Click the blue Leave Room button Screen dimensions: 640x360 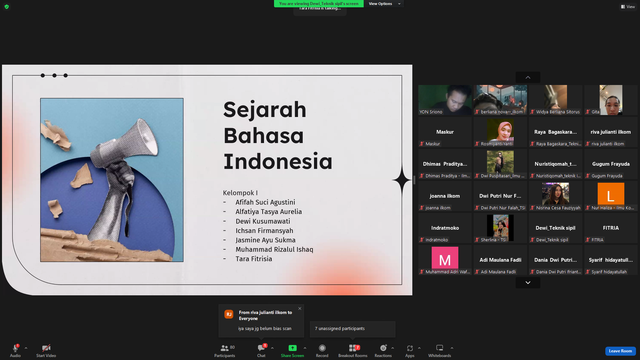620,351
